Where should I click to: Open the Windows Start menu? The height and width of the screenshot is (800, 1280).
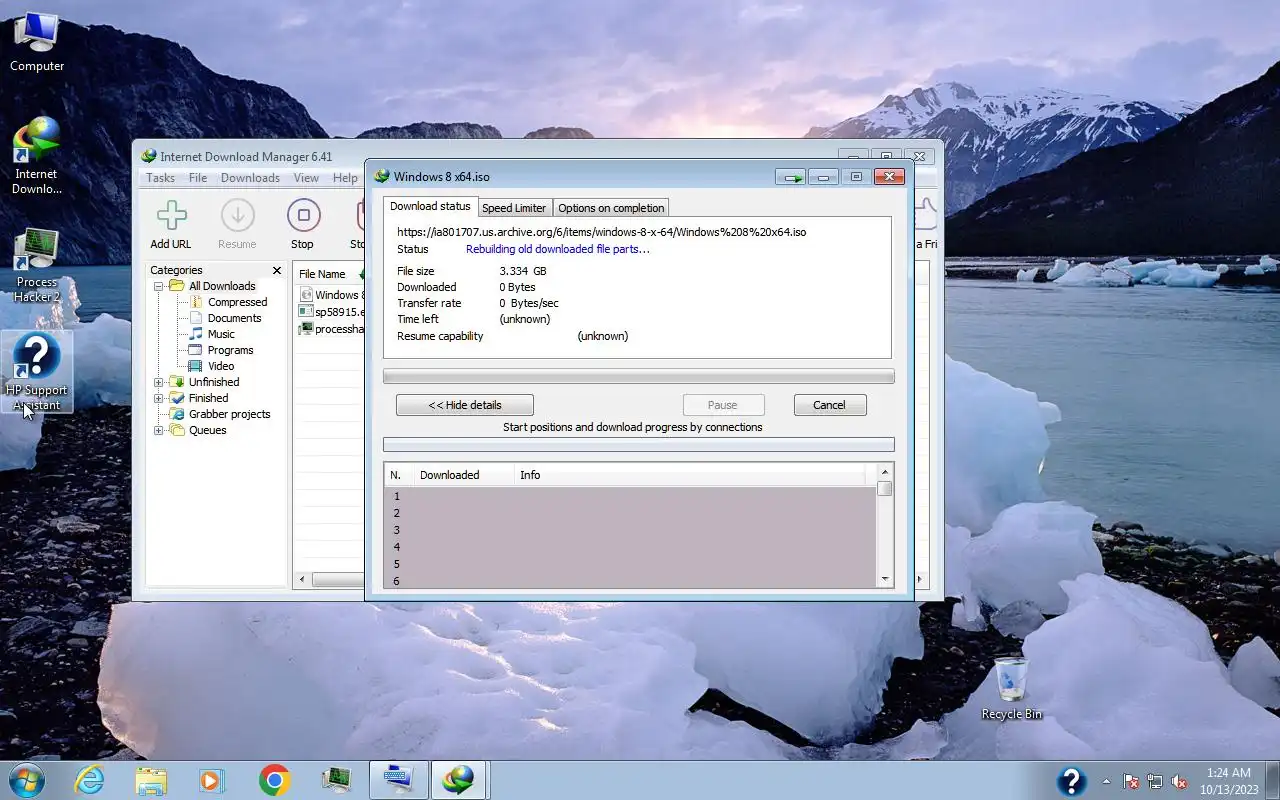[26, 779]
